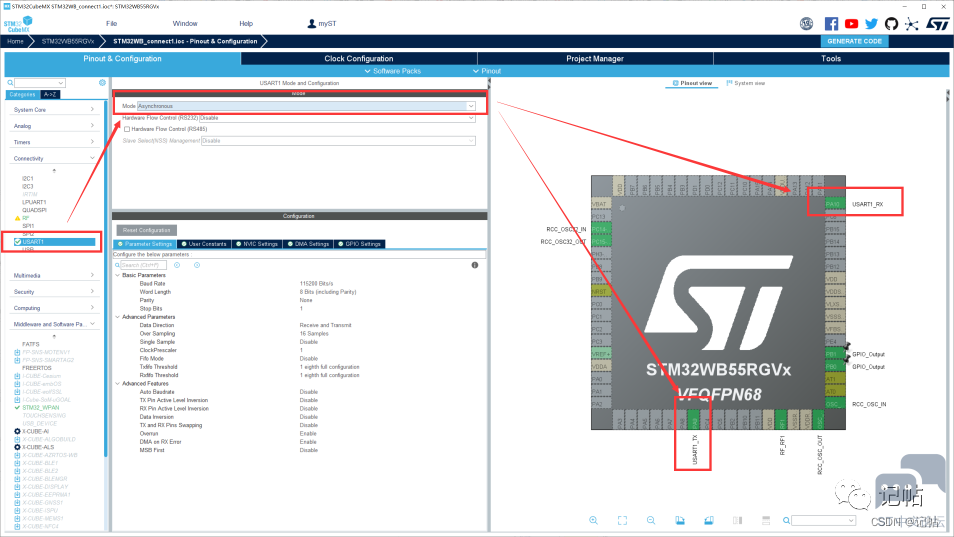
Task: Switch to Project Manager tab
Action: 595,58
